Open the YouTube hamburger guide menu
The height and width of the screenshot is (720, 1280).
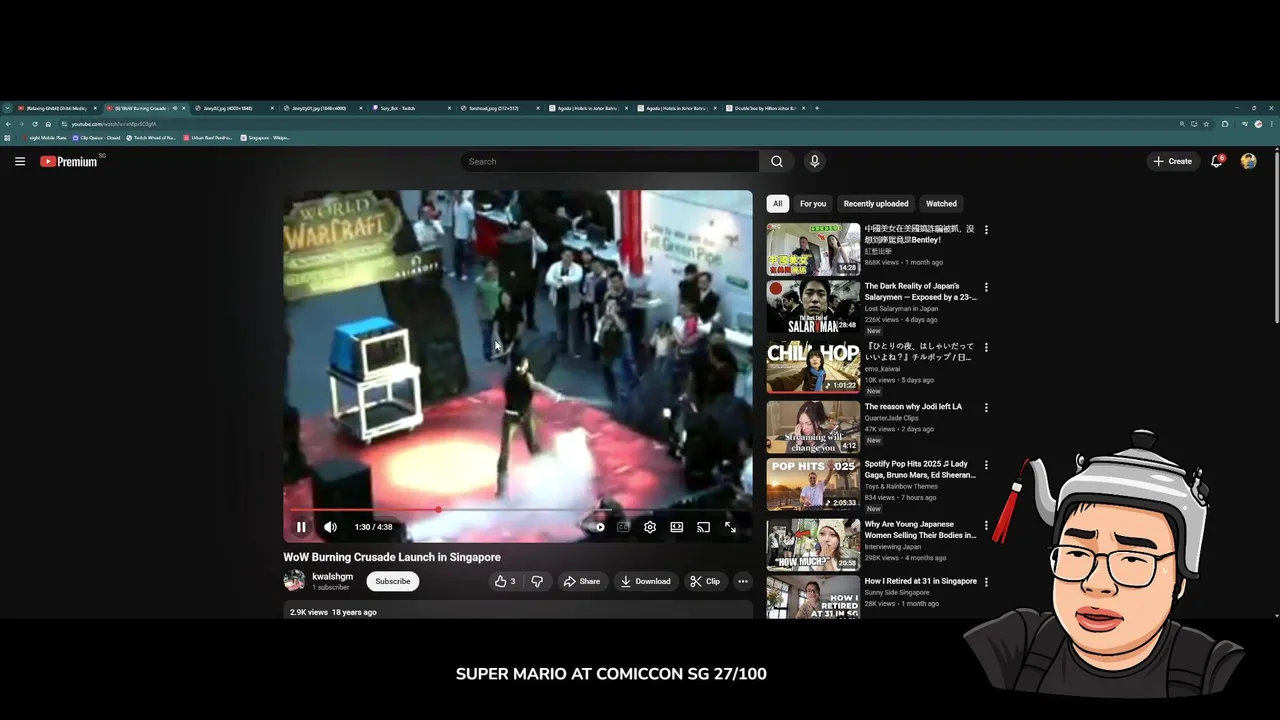pyautogui.click(x=20, y=161)
